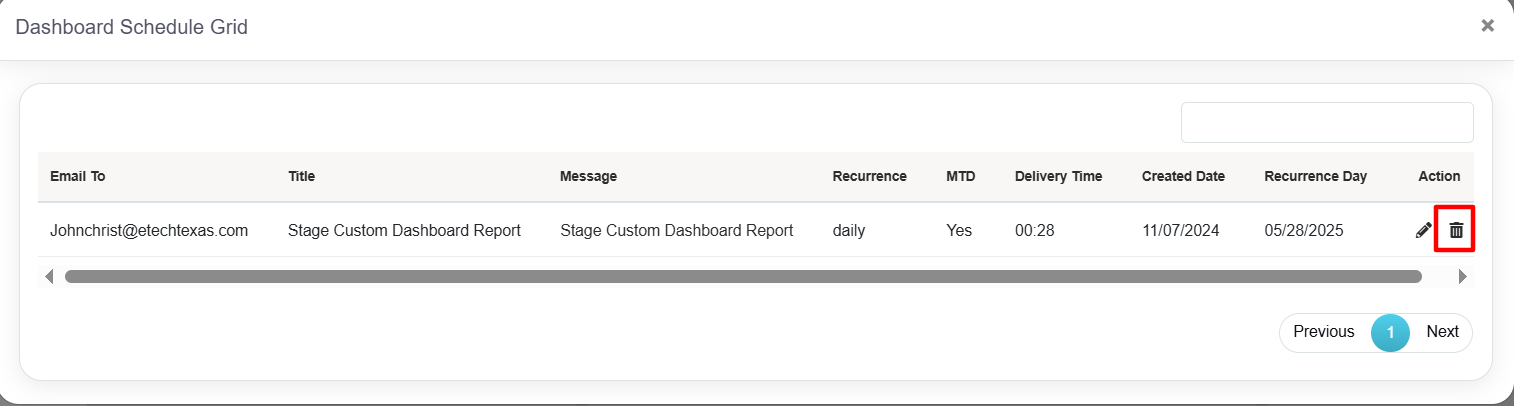Sort by the Created Date column header
1514x406 pixels.
point(1183,176)
